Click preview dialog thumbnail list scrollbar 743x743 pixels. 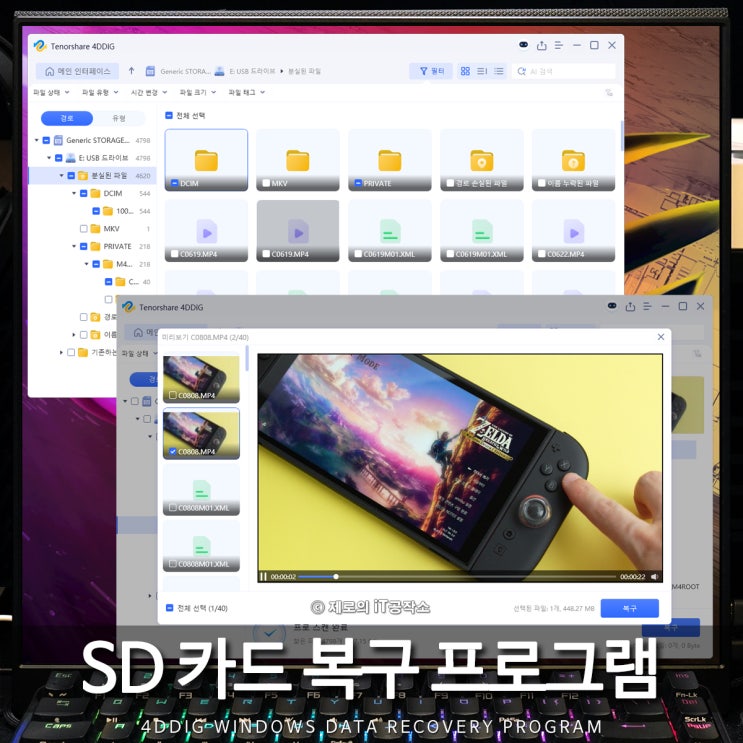[247, 359]
